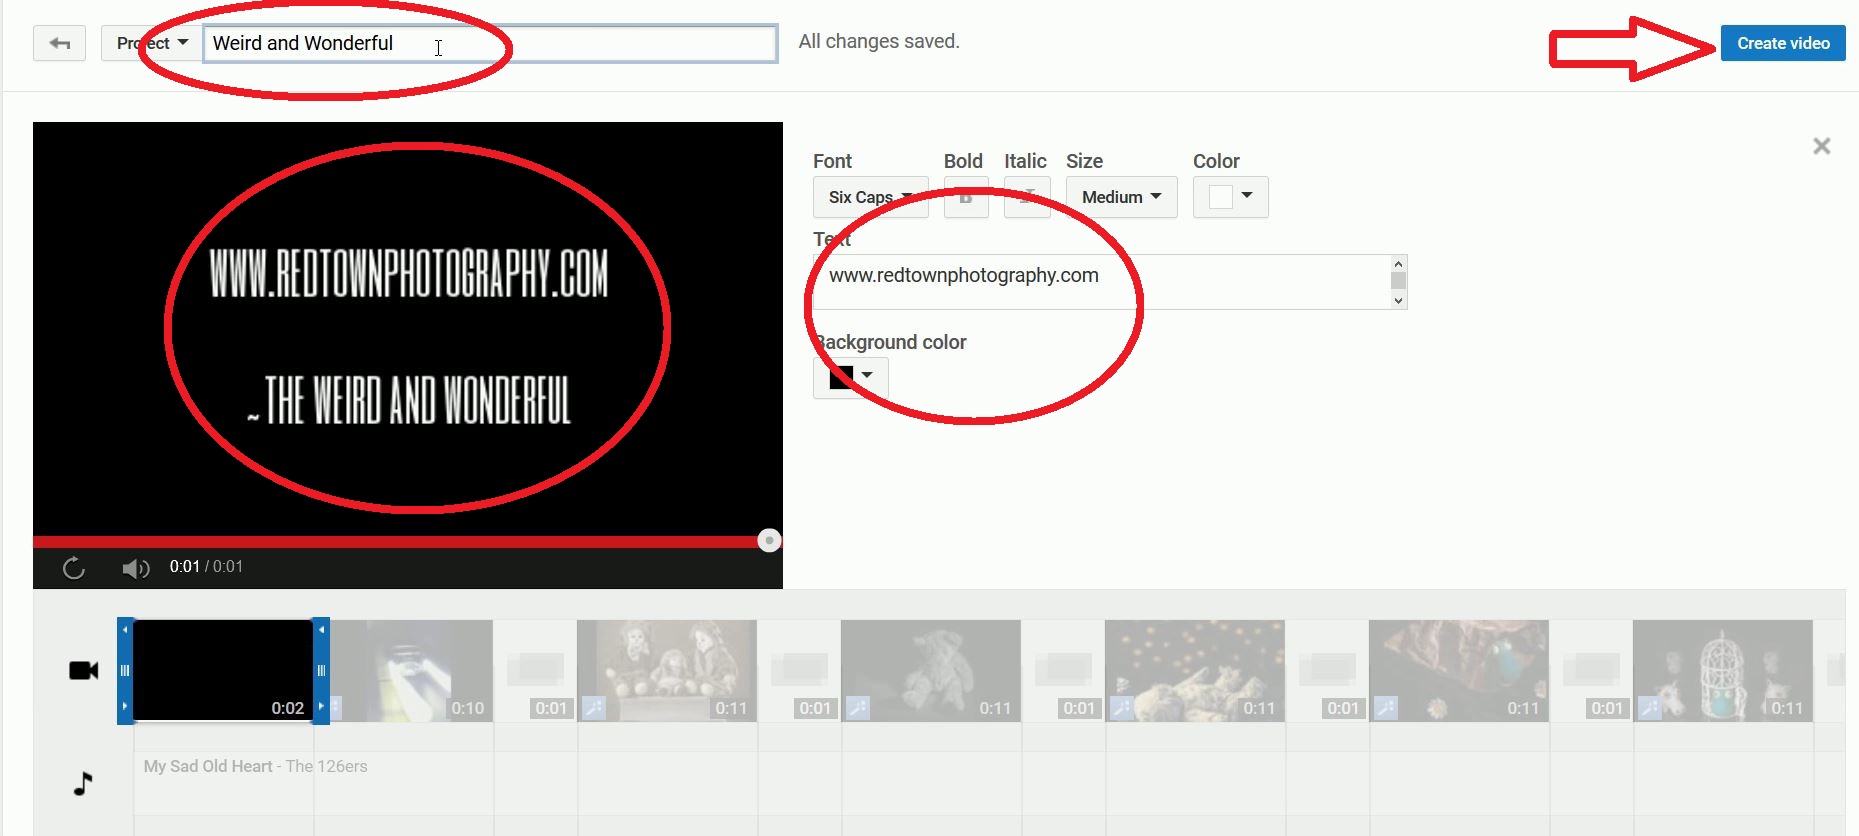Click the replay icon under the preview
This screenshot has width=1859, height=836.
tap(74, 568)
